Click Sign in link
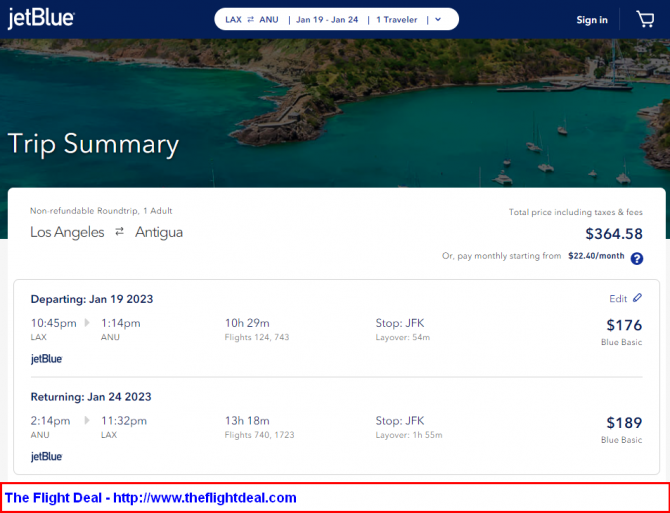670x513 pixels. pos(592,20)
